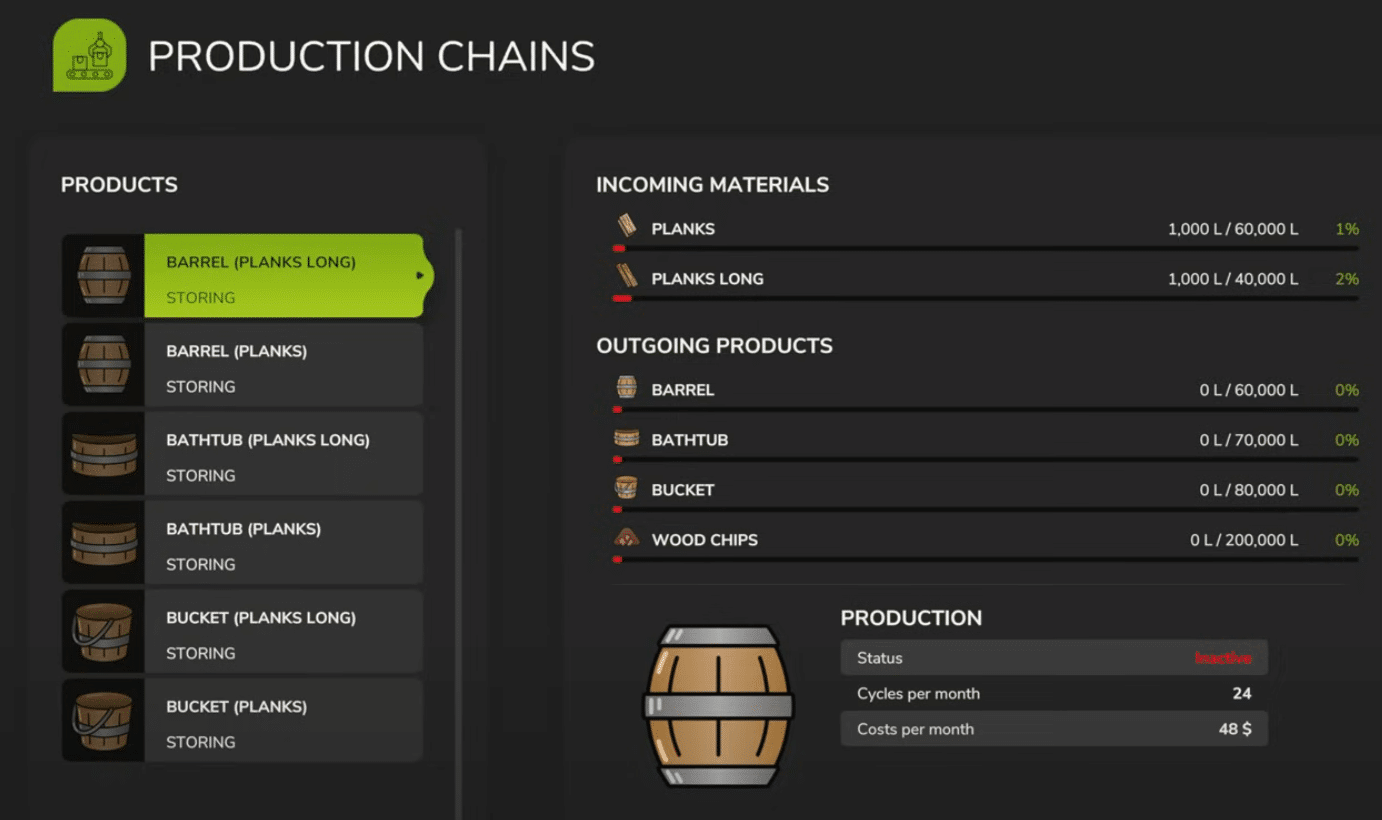The image size is (1382, 820).
Task: Click the arrow on selected Barrel entry
Action: click(x=420, y=275)
